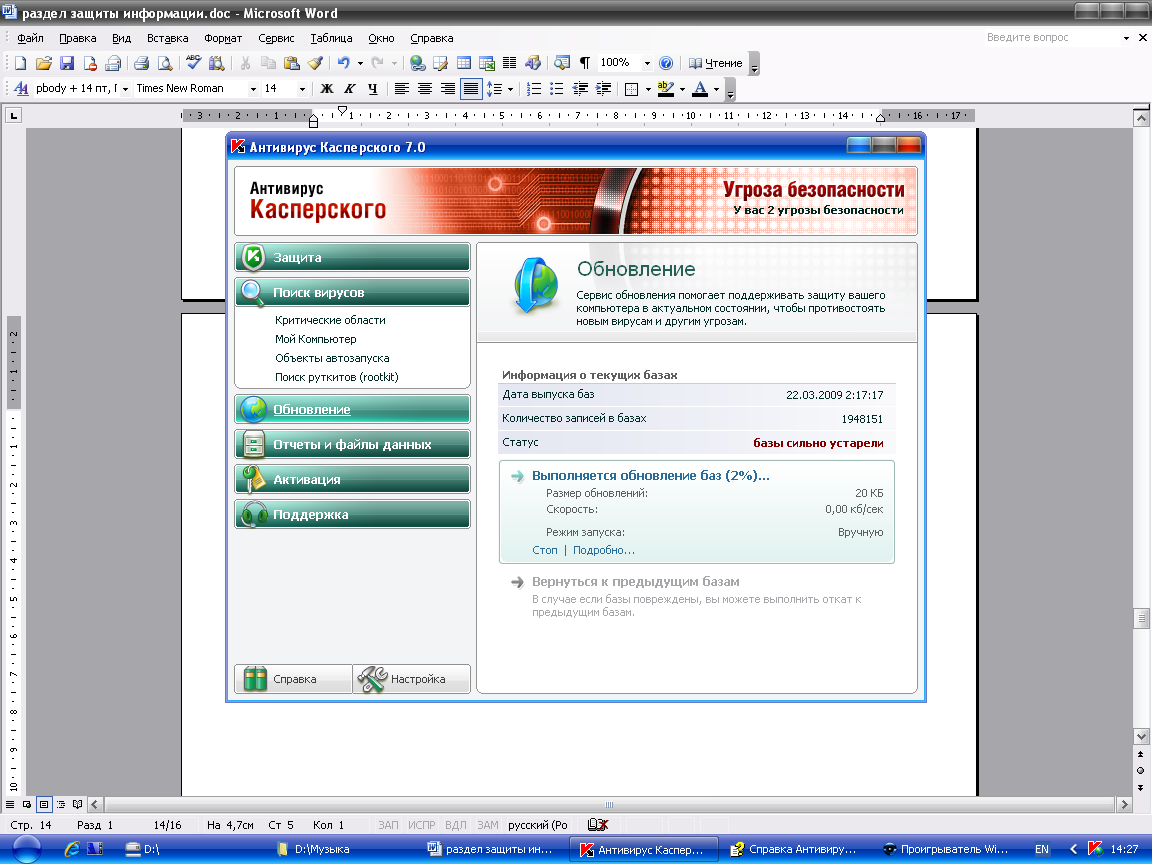The height and width of the screenshot is (864, 1152).
Task: Toggle justified alignment
Action: pos(471,89)
